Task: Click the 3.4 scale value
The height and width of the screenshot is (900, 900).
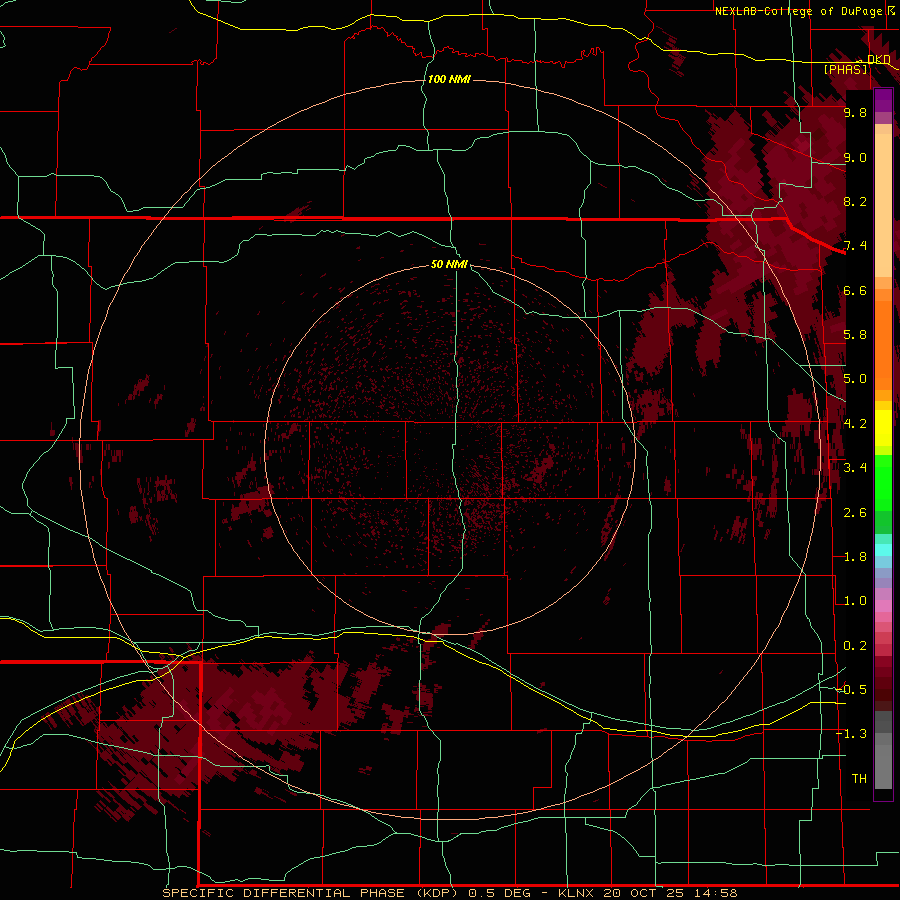Action: tap(855, 468)
